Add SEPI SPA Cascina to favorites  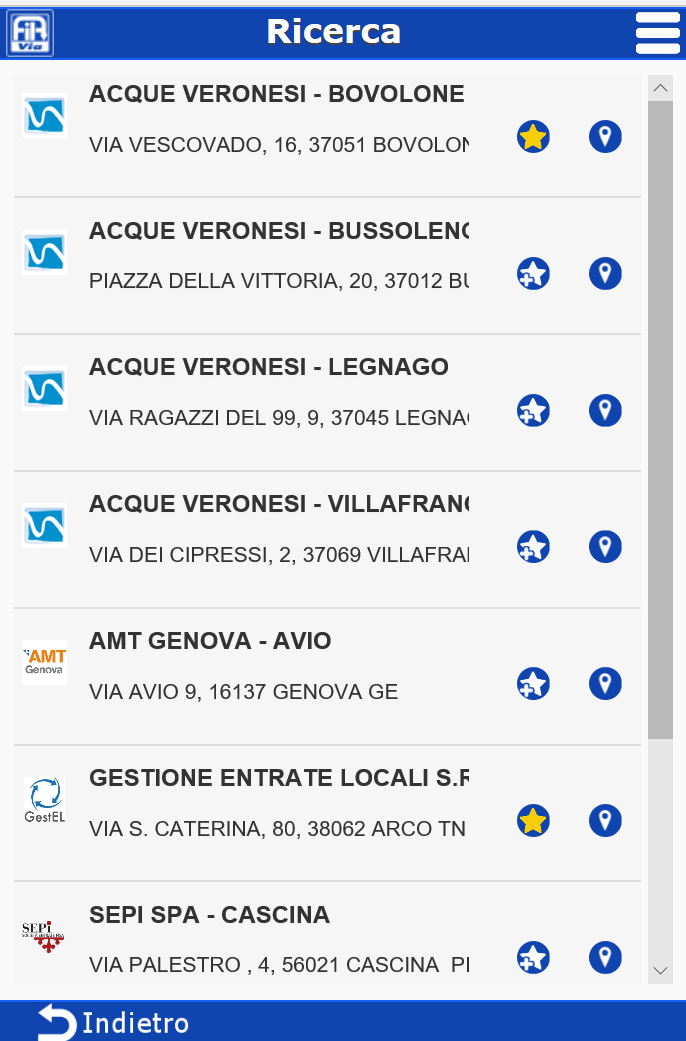(533, 957)
